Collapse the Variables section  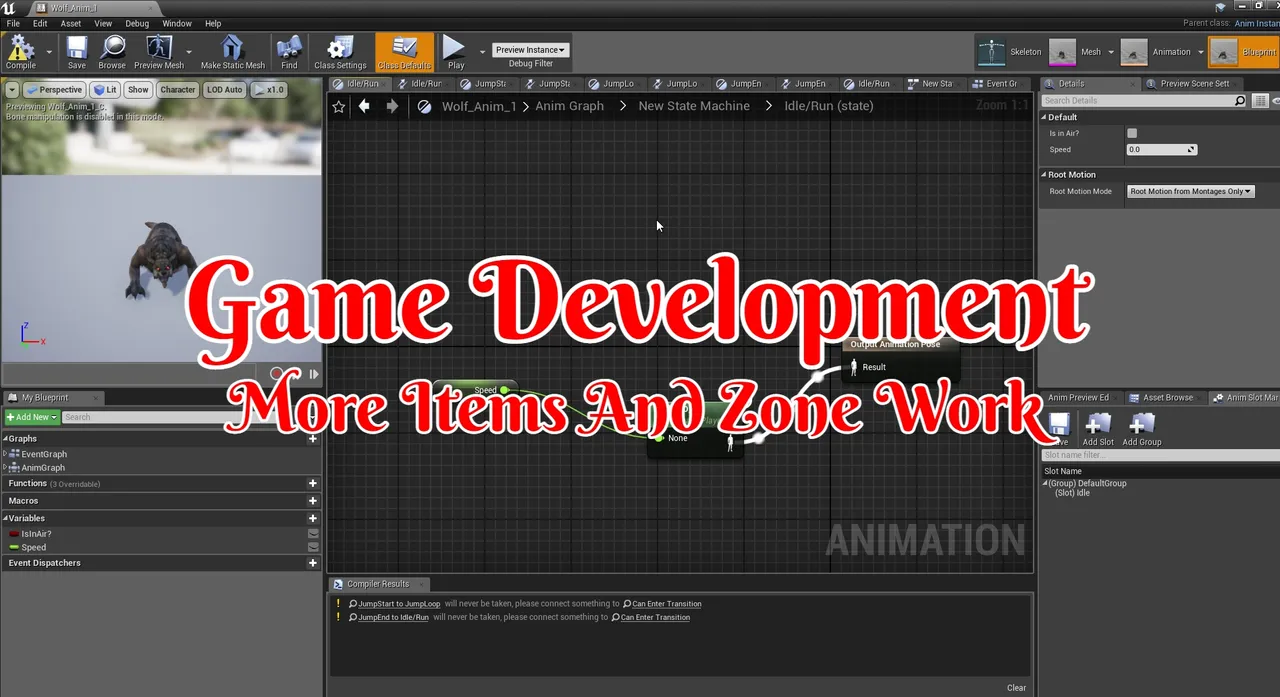point(5,518)
